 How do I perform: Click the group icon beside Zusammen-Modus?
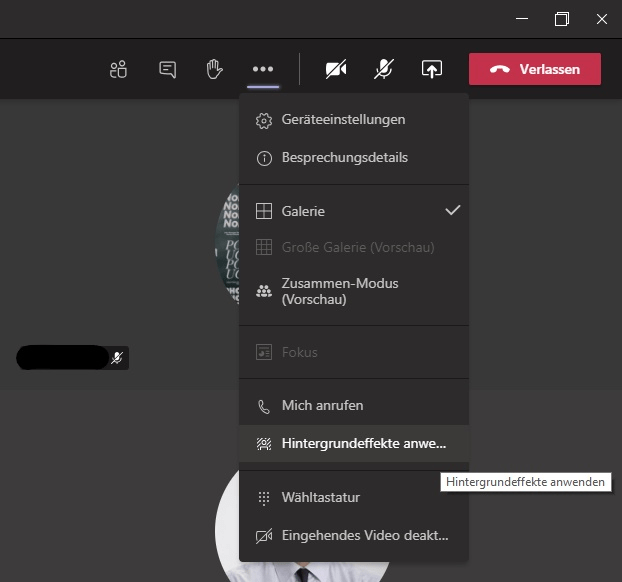(x=264, y=292)
